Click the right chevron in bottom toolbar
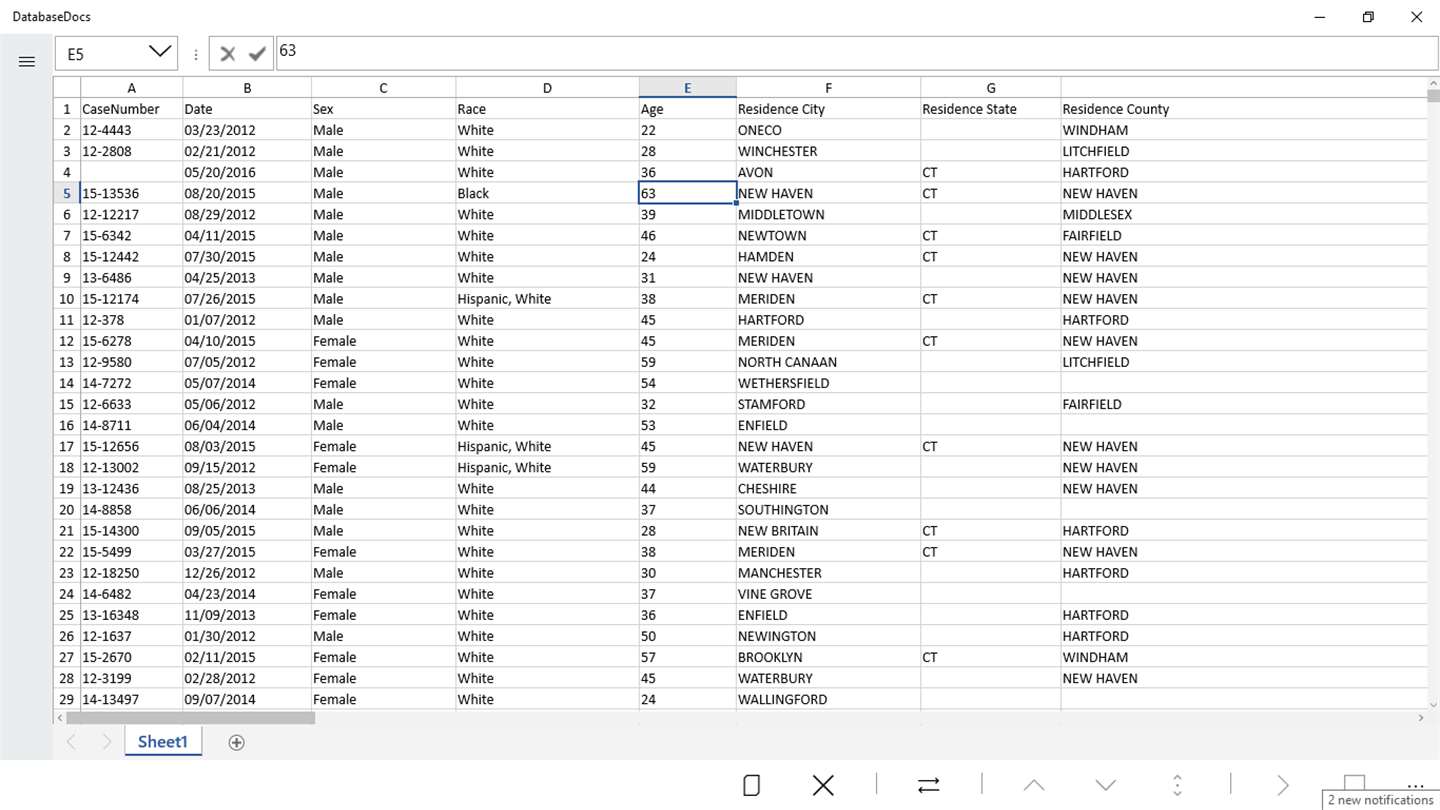 click(1283, 785)
